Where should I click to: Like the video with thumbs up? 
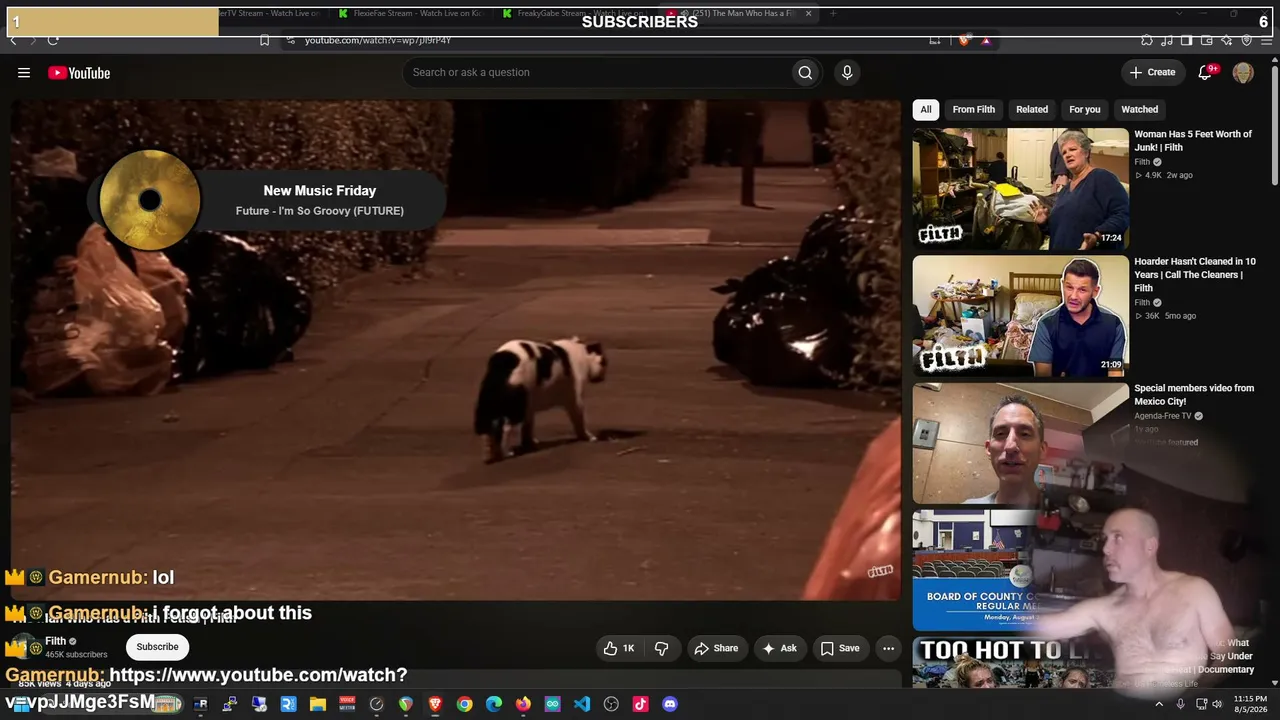(x=619, y=648)
